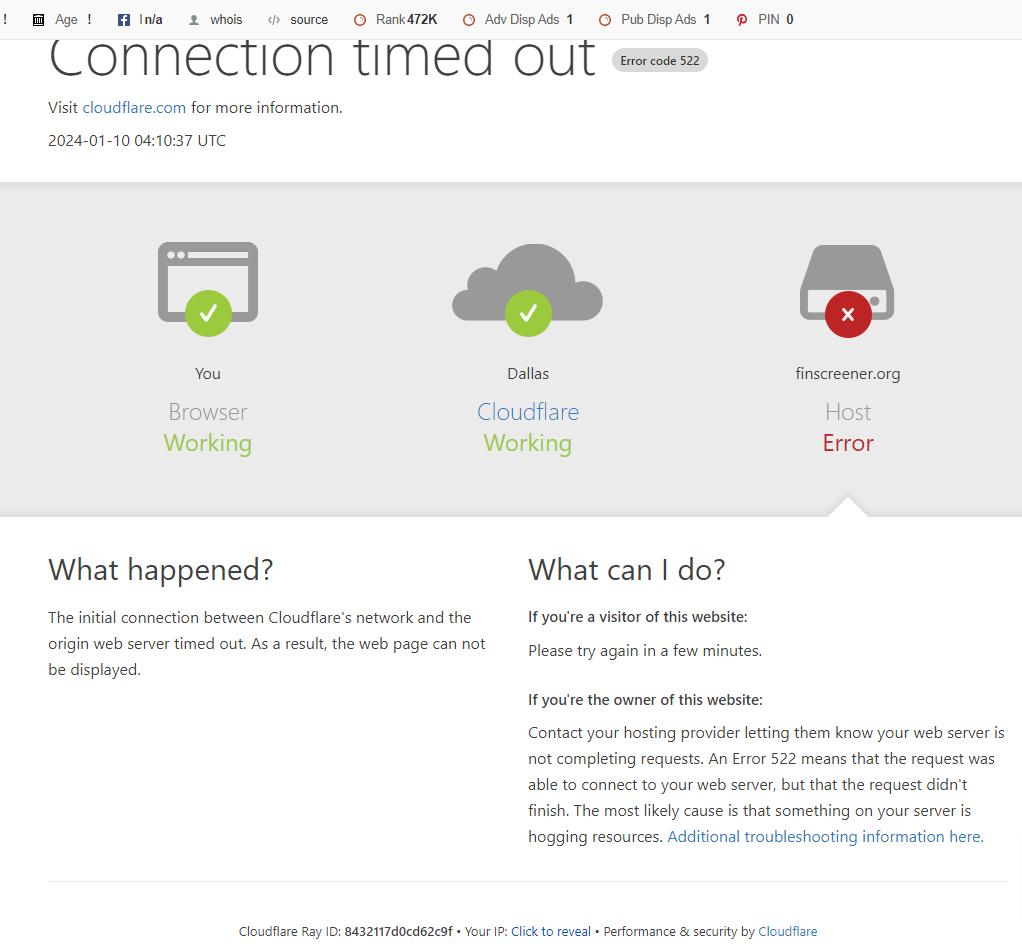The height and width of the screenshot is (948, 1022).
Task: Click the host server icon with red X
Action: tap(847, 291)
